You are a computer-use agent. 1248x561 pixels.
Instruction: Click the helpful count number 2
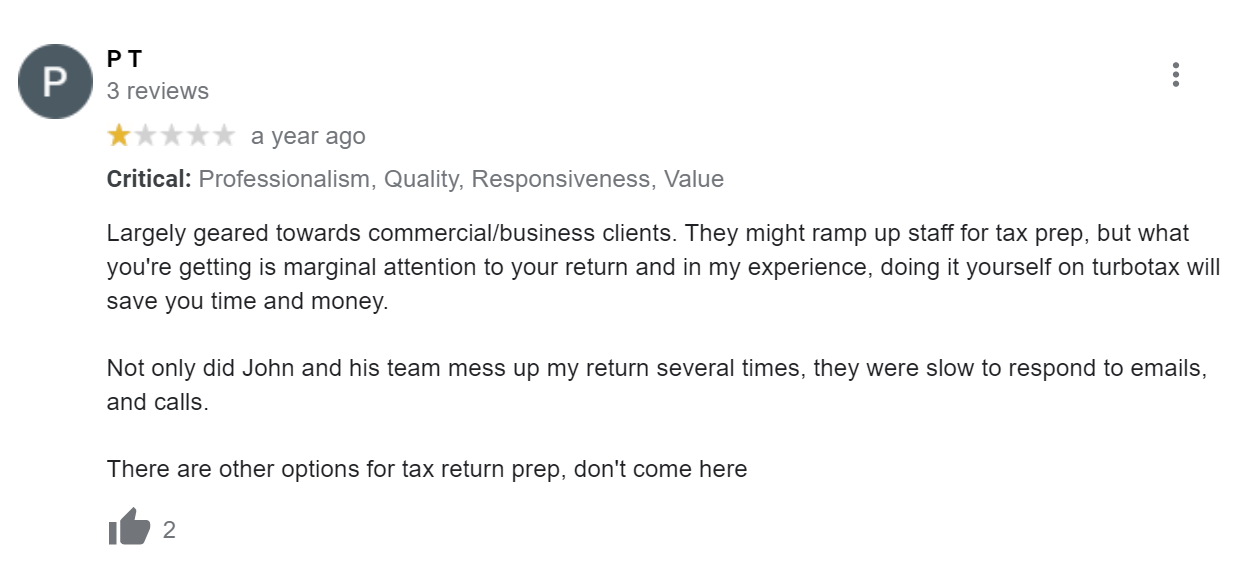click(x=169, y=530)
